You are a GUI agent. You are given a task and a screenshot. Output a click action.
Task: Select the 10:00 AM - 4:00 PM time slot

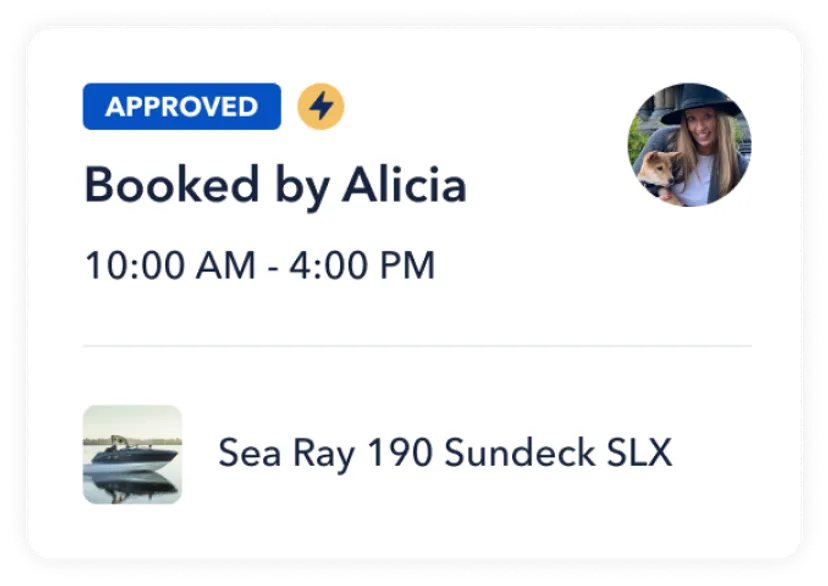click(260, 265)
